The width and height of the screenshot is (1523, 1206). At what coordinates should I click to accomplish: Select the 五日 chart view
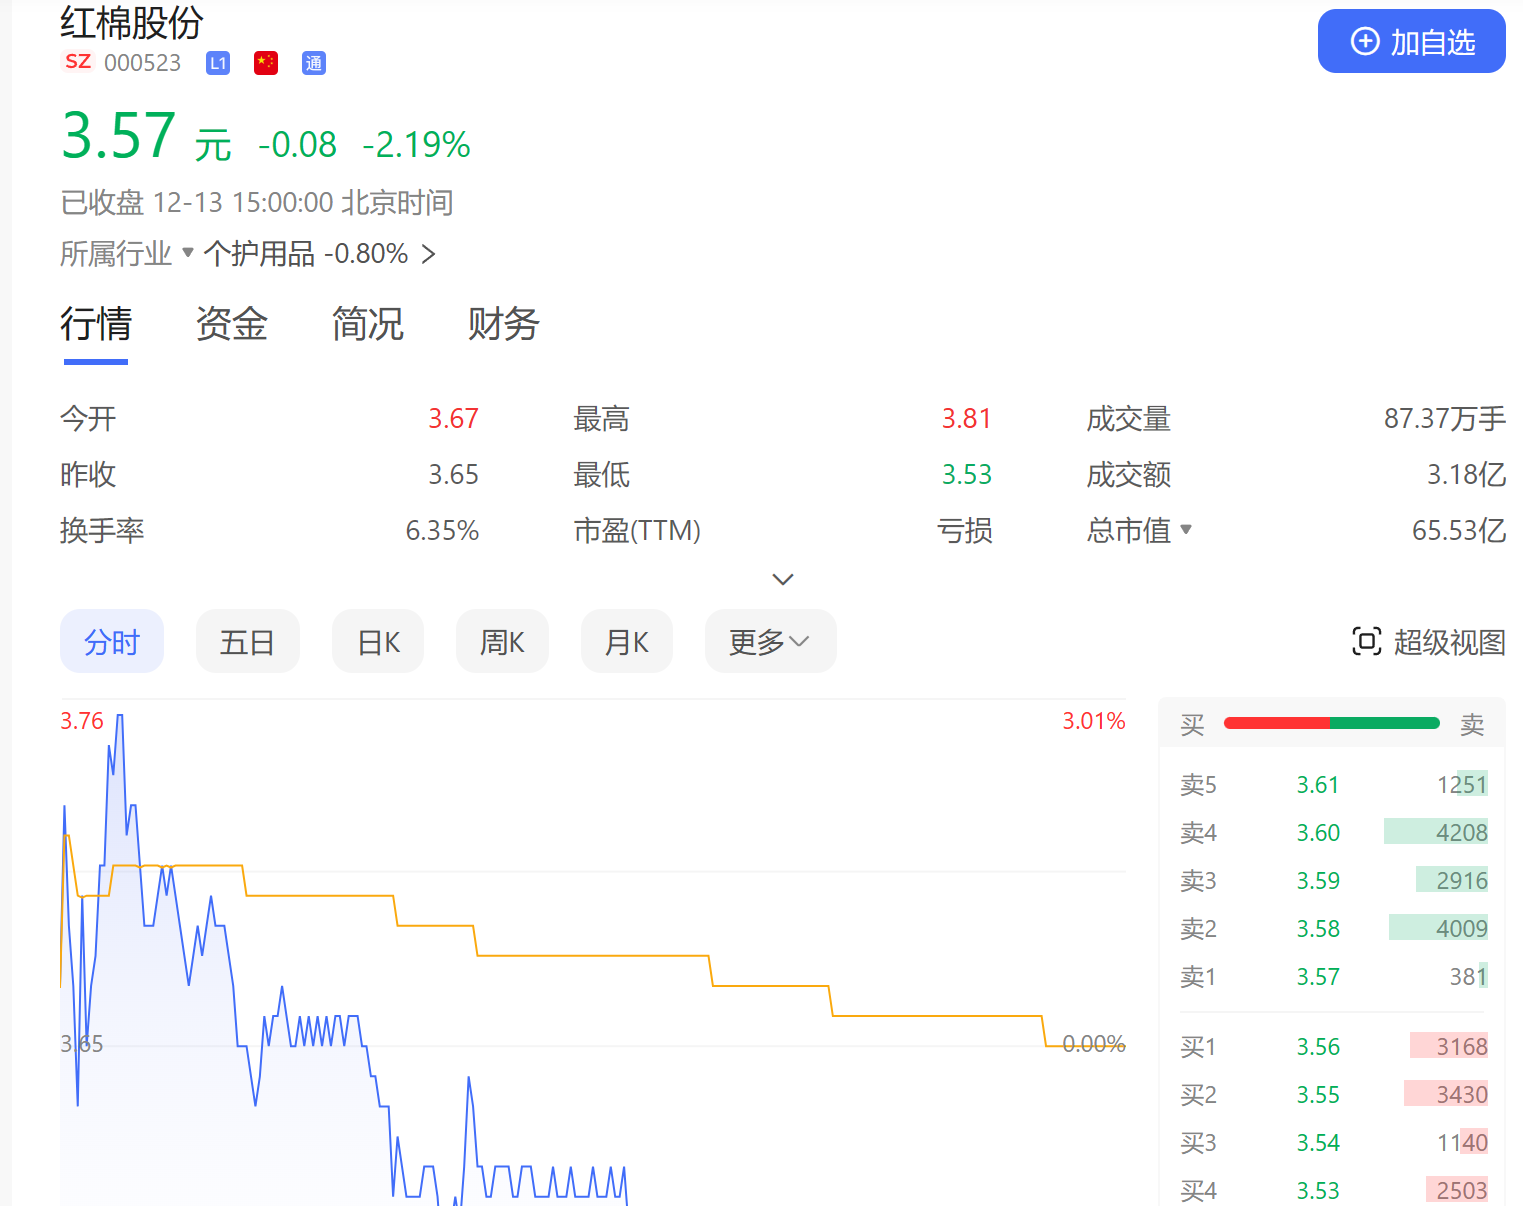coord(248,641)
